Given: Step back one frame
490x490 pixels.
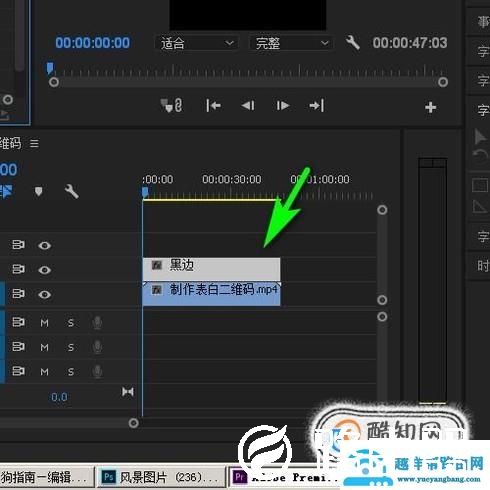Looking at the screenshot, I should tap(248, 106).
